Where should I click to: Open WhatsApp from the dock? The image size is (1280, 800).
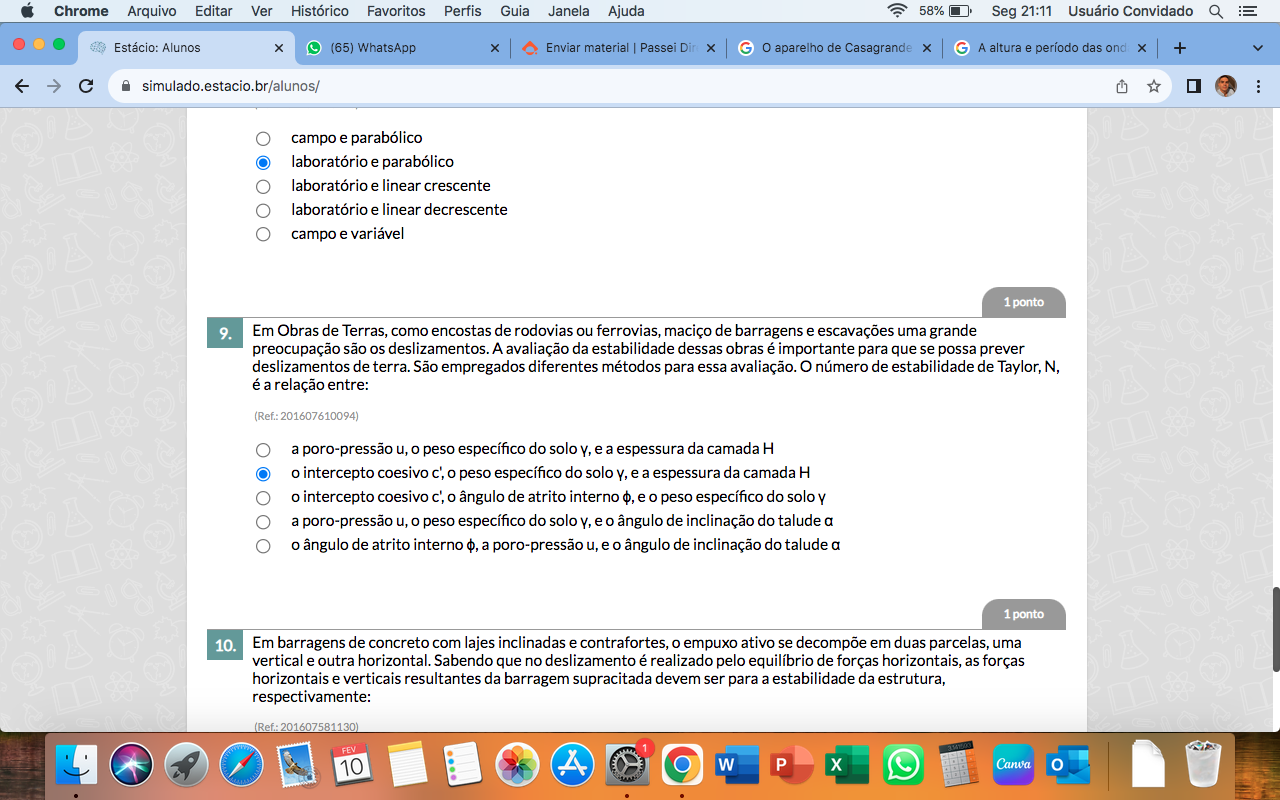point(904,765)
